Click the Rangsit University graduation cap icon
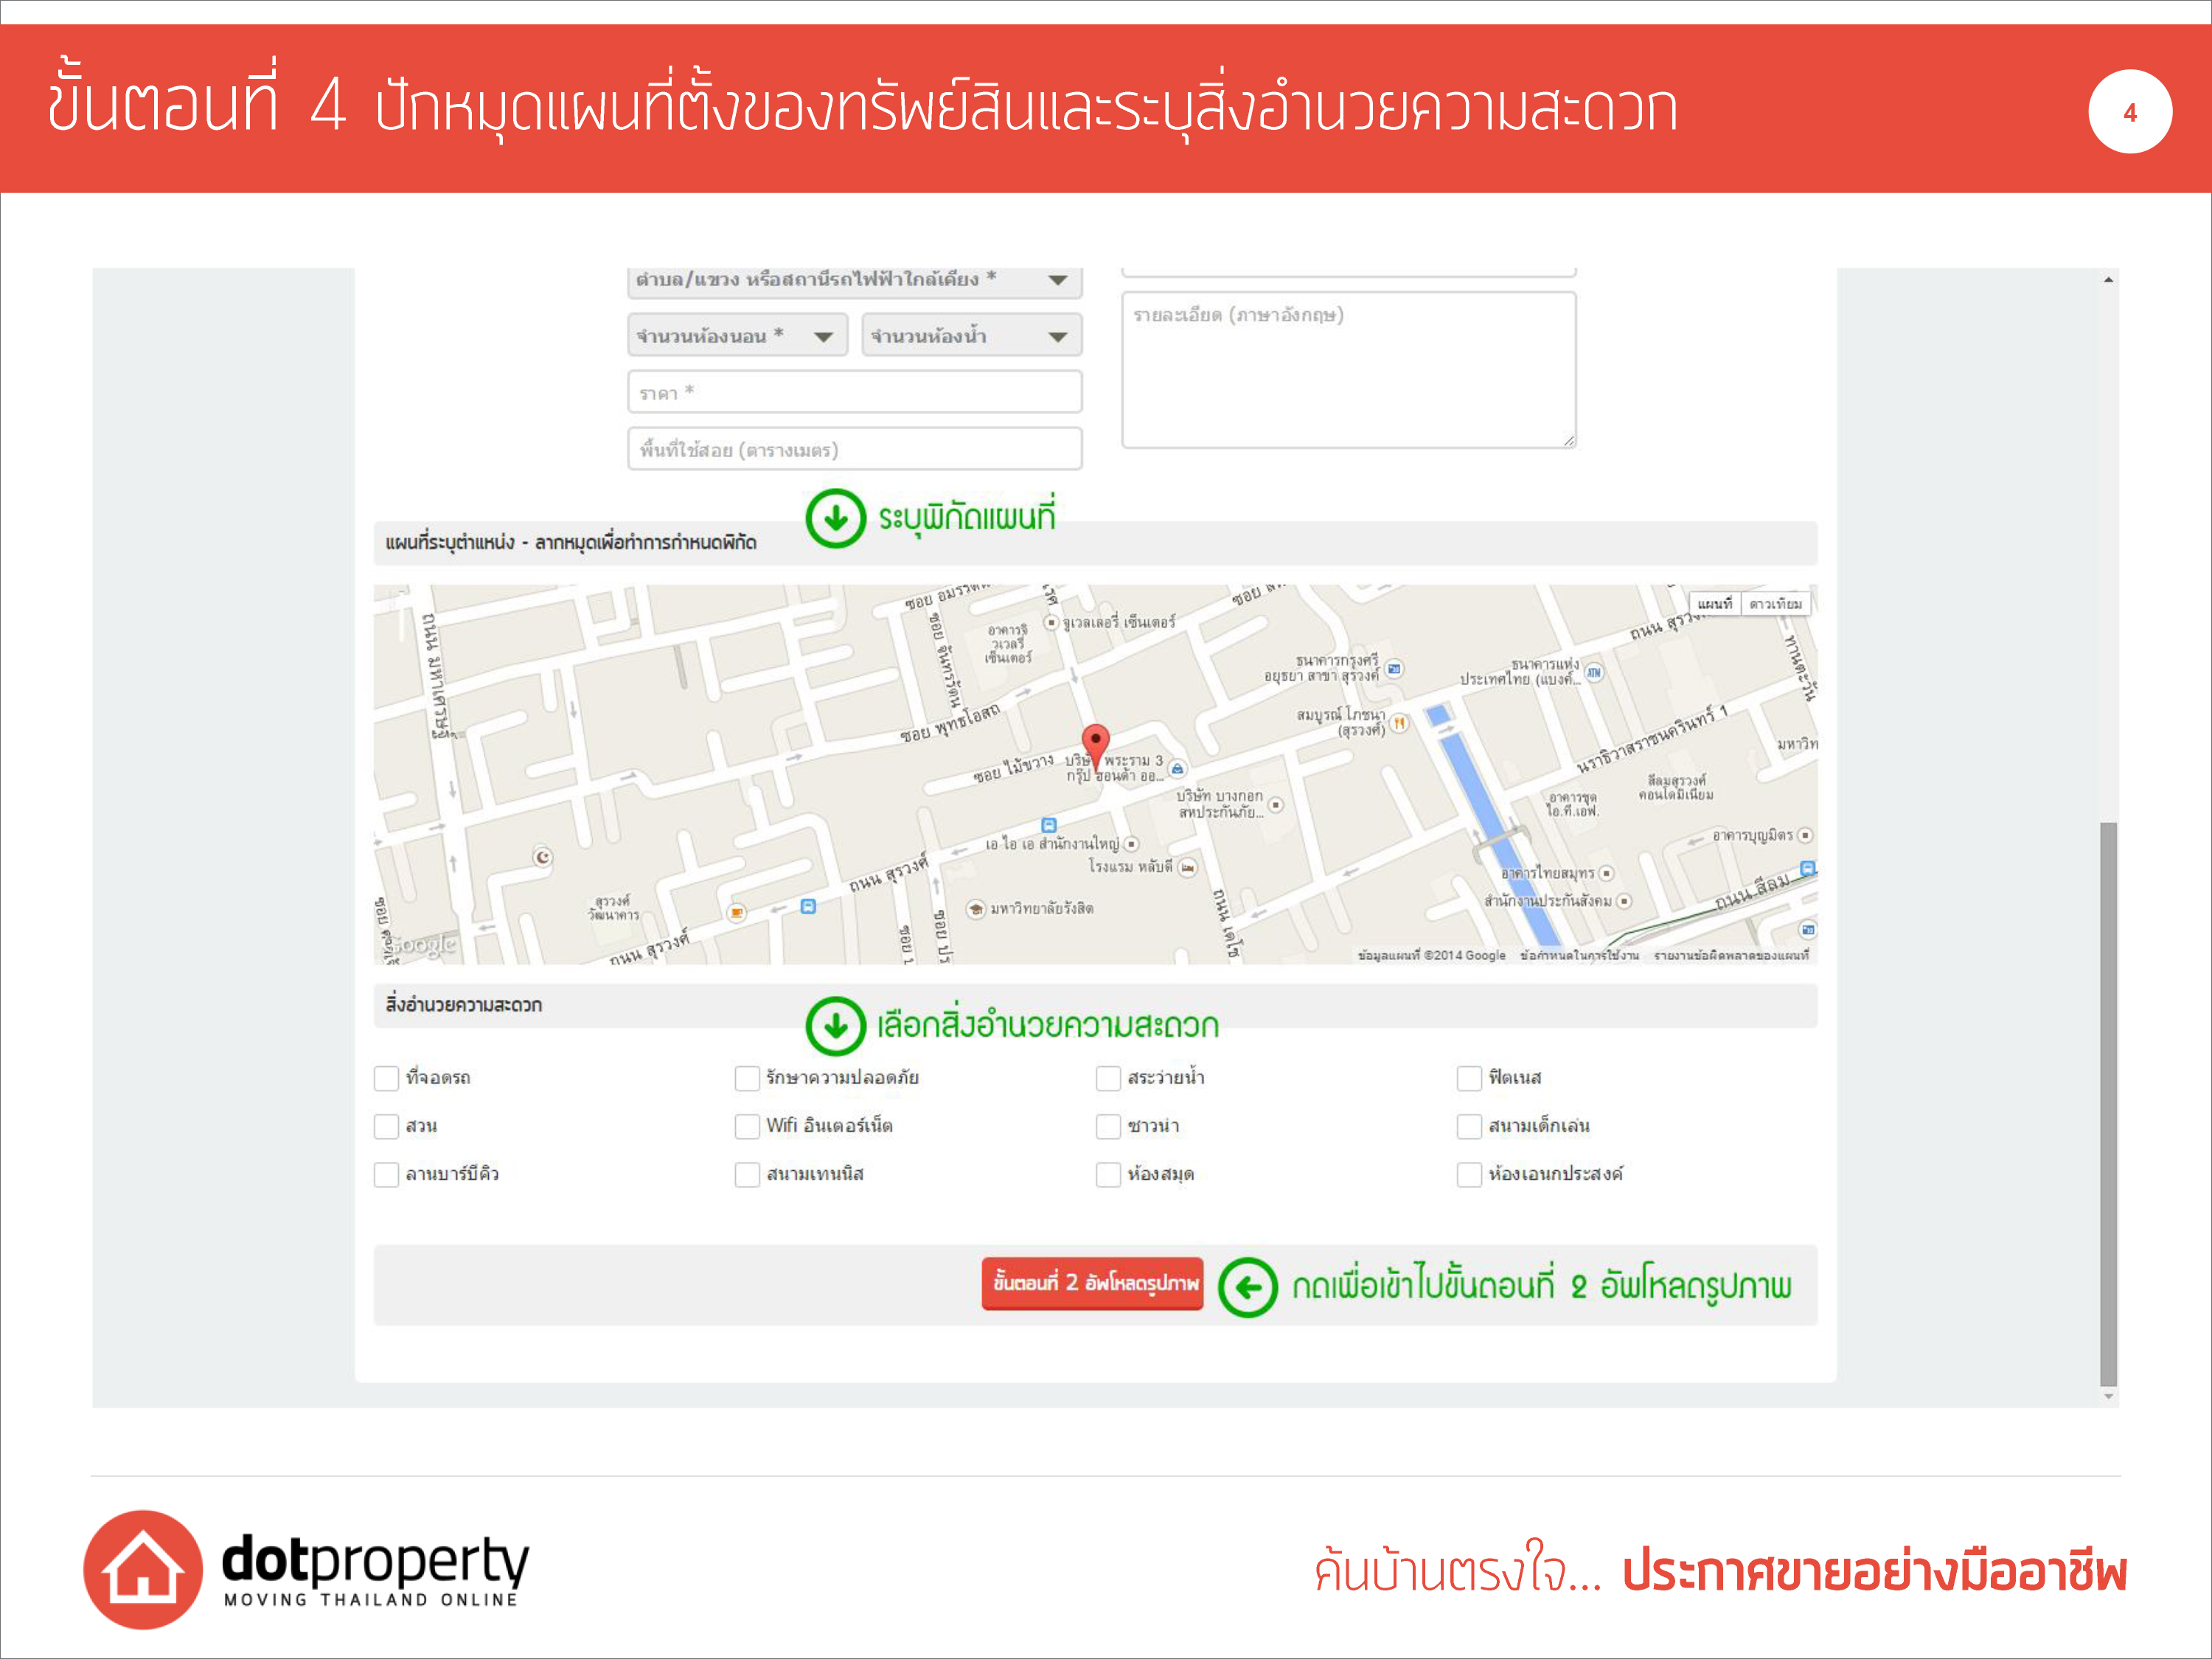The image size is (2212, 1659). [x=975, y=908]
